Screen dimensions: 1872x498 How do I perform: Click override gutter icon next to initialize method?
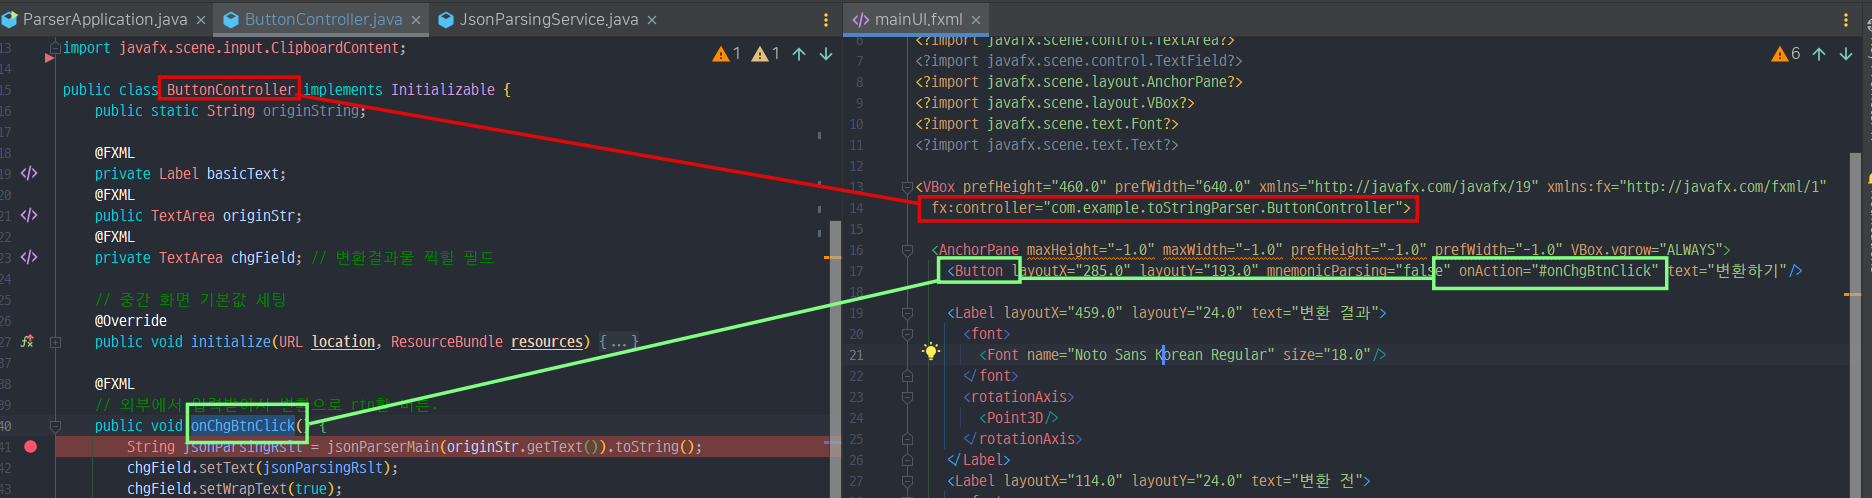coord(27,341)
